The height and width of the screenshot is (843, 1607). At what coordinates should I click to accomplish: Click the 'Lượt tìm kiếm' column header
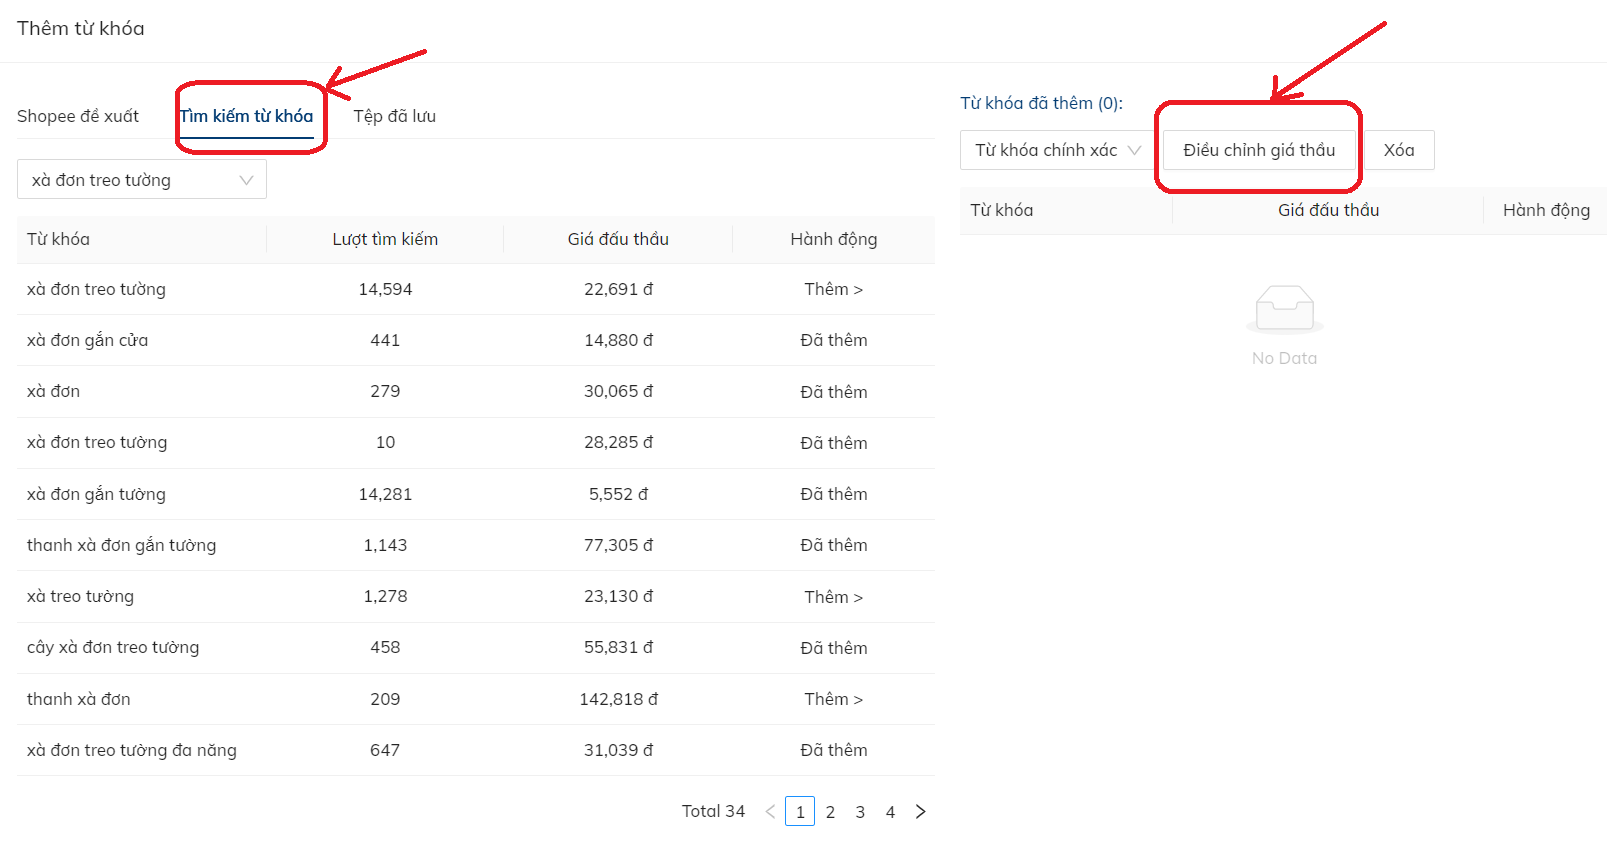pos(385,239)
